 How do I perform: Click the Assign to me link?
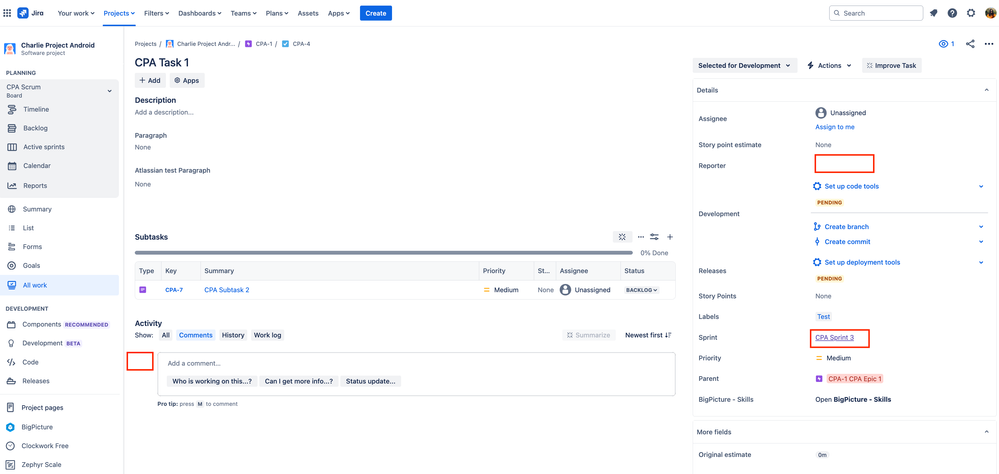coord(835,127)
